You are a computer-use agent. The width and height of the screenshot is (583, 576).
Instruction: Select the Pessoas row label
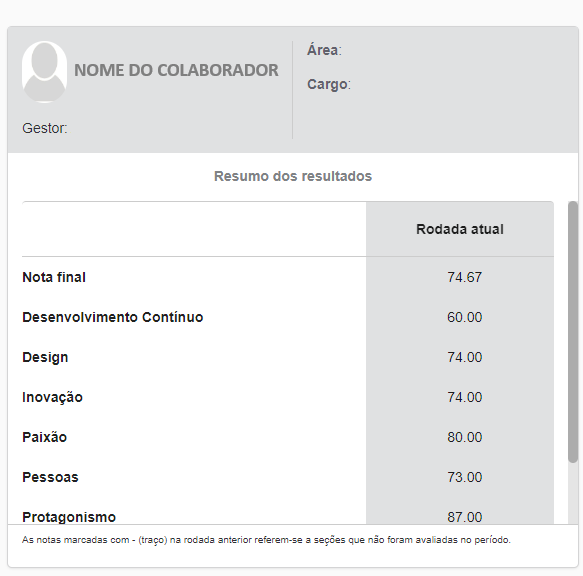tap(50, 477)
